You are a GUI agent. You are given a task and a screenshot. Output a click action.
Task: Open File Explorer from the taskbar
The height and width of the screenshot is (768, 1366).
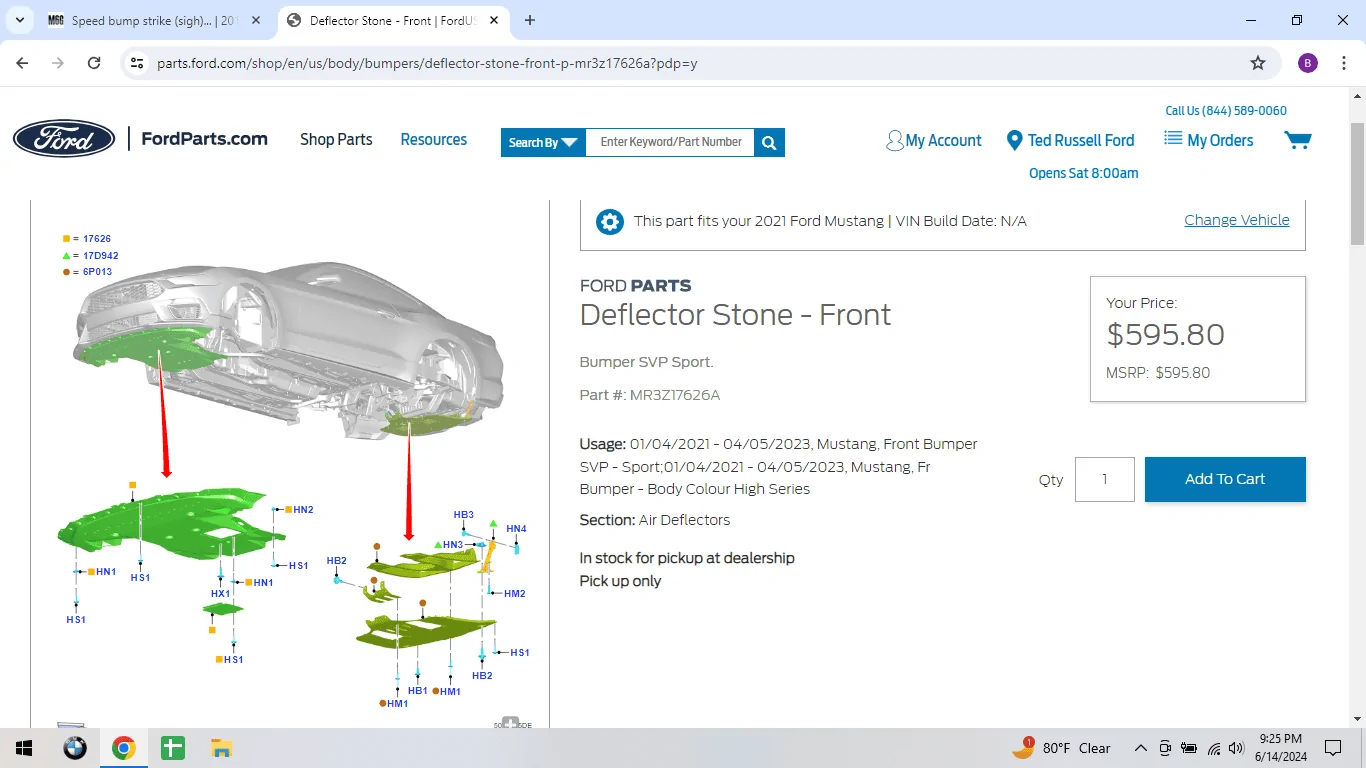click(222, 748)
